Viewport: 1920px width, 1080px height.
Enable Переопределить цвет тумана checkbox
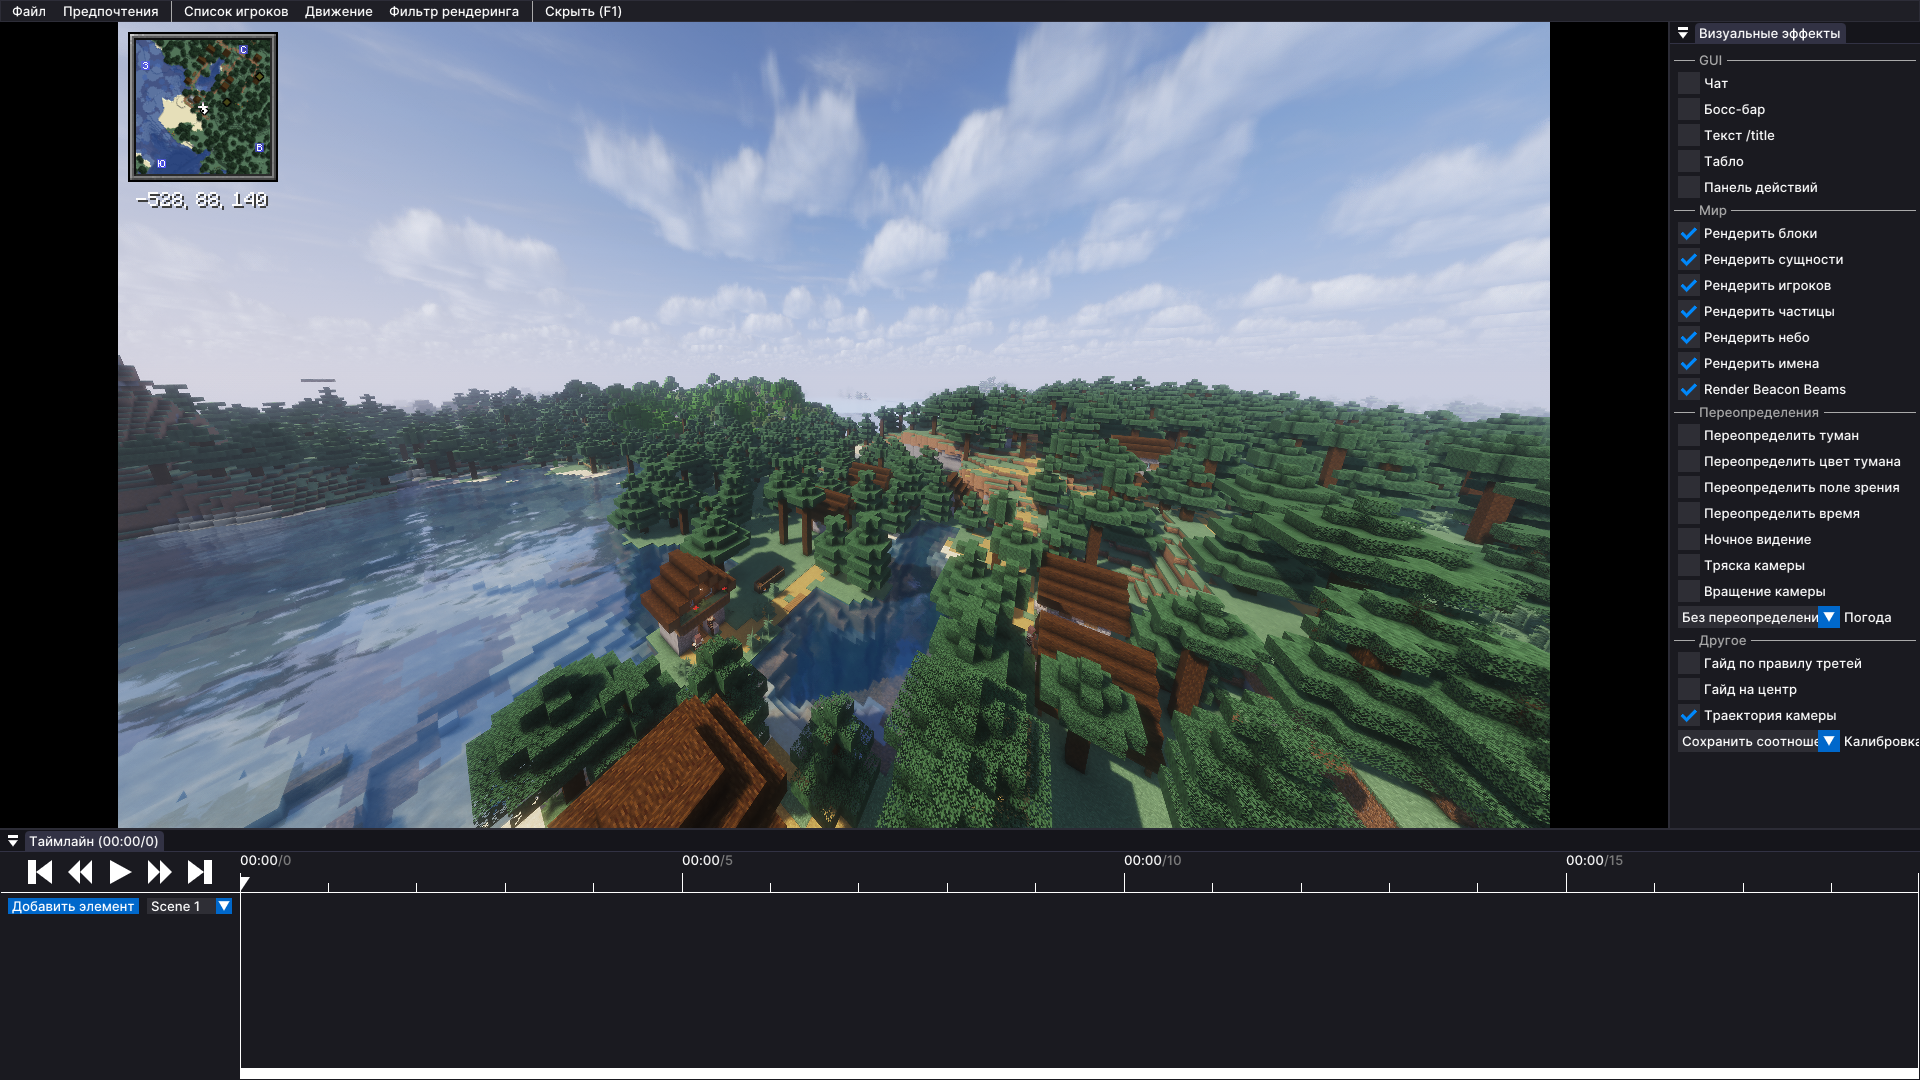coord(1689,461)
